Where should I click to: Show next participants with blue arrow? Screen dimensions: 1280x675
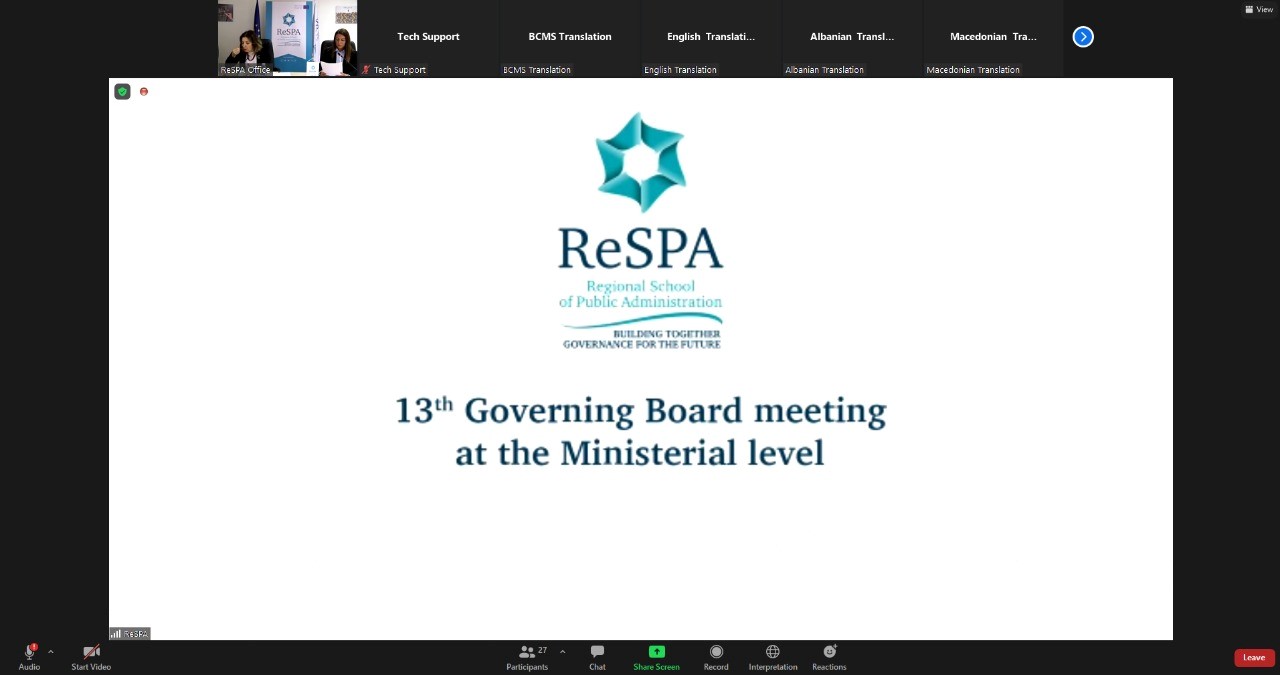tap(1083, 37)
